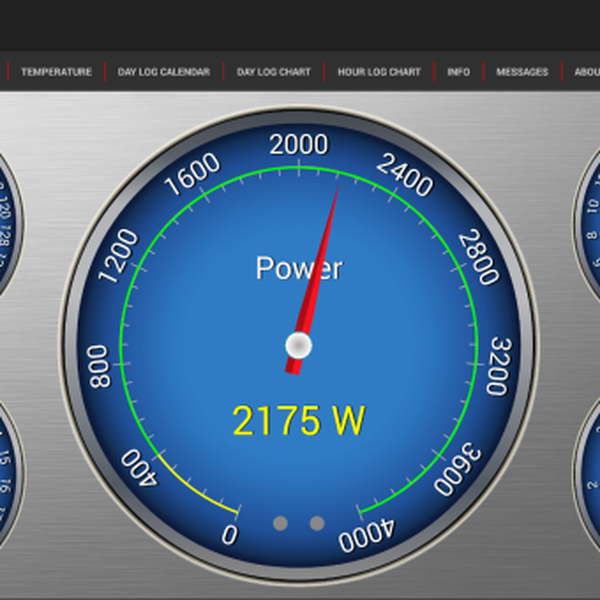Select the lower-right partial gauge
600x600 pixels.
[590, 480]
